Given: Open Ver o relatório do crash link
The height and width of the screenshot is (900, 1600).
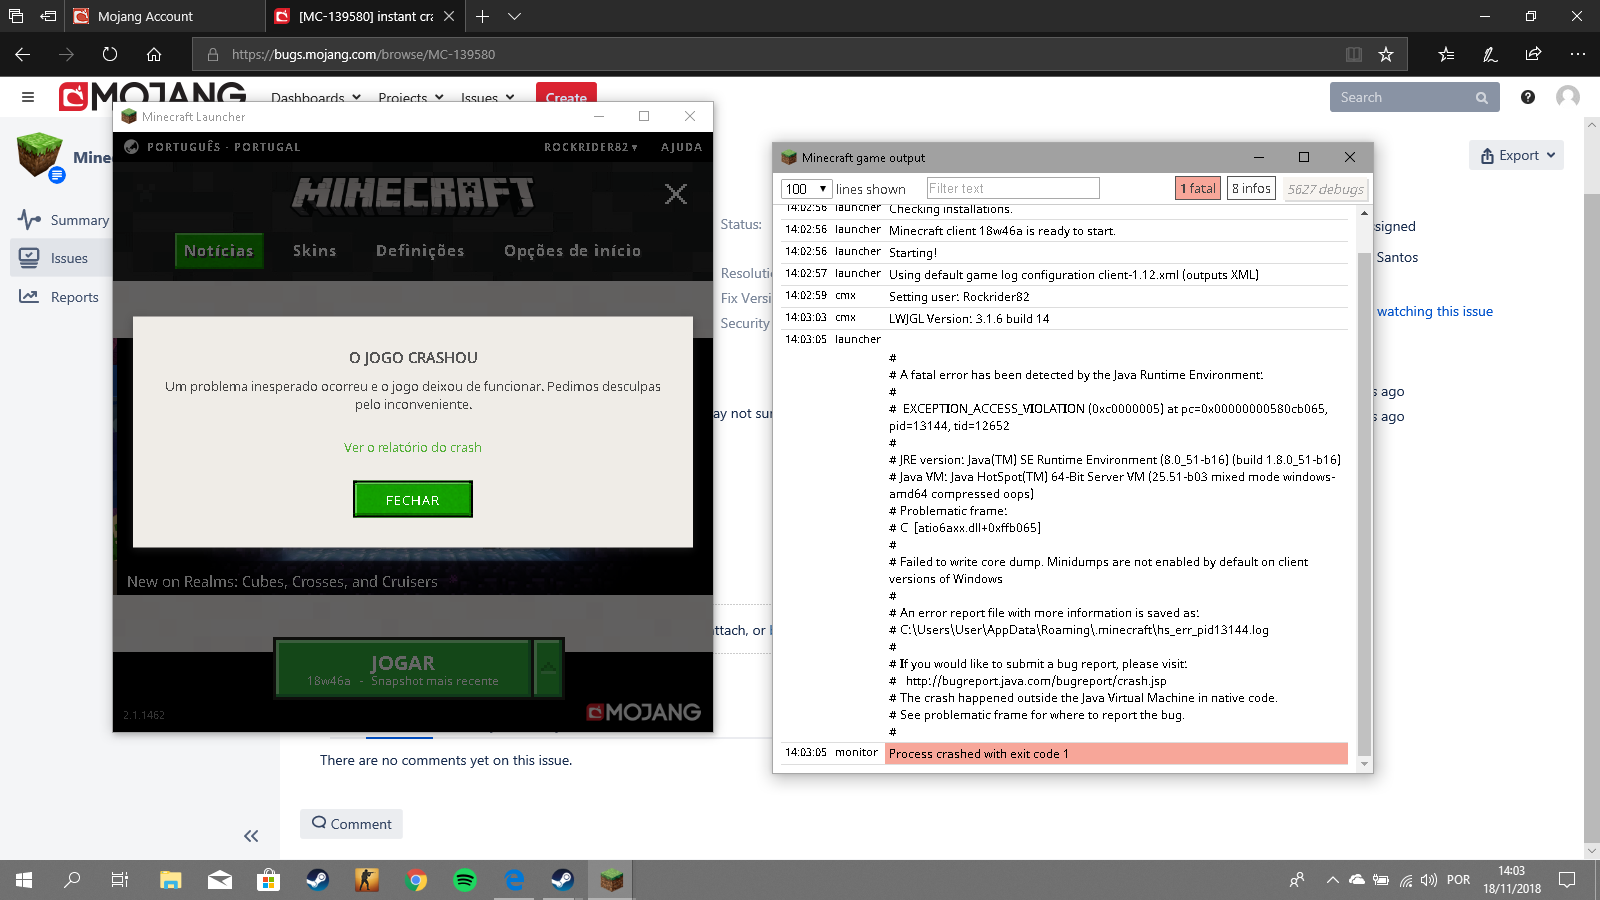Looking at the screenshot, I should pyautogui.click(x=413, y=447).
